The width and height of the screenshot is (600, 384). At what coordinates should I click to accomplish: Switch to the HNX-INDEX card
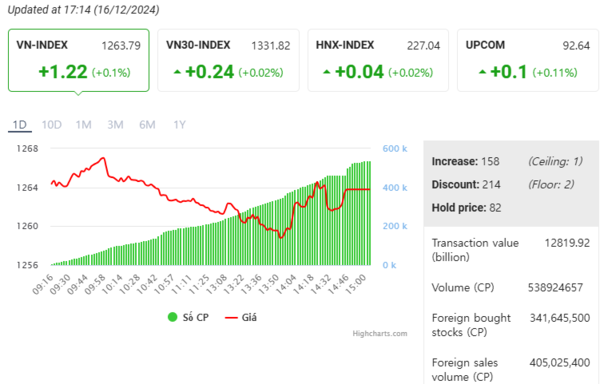click(378, 60)
